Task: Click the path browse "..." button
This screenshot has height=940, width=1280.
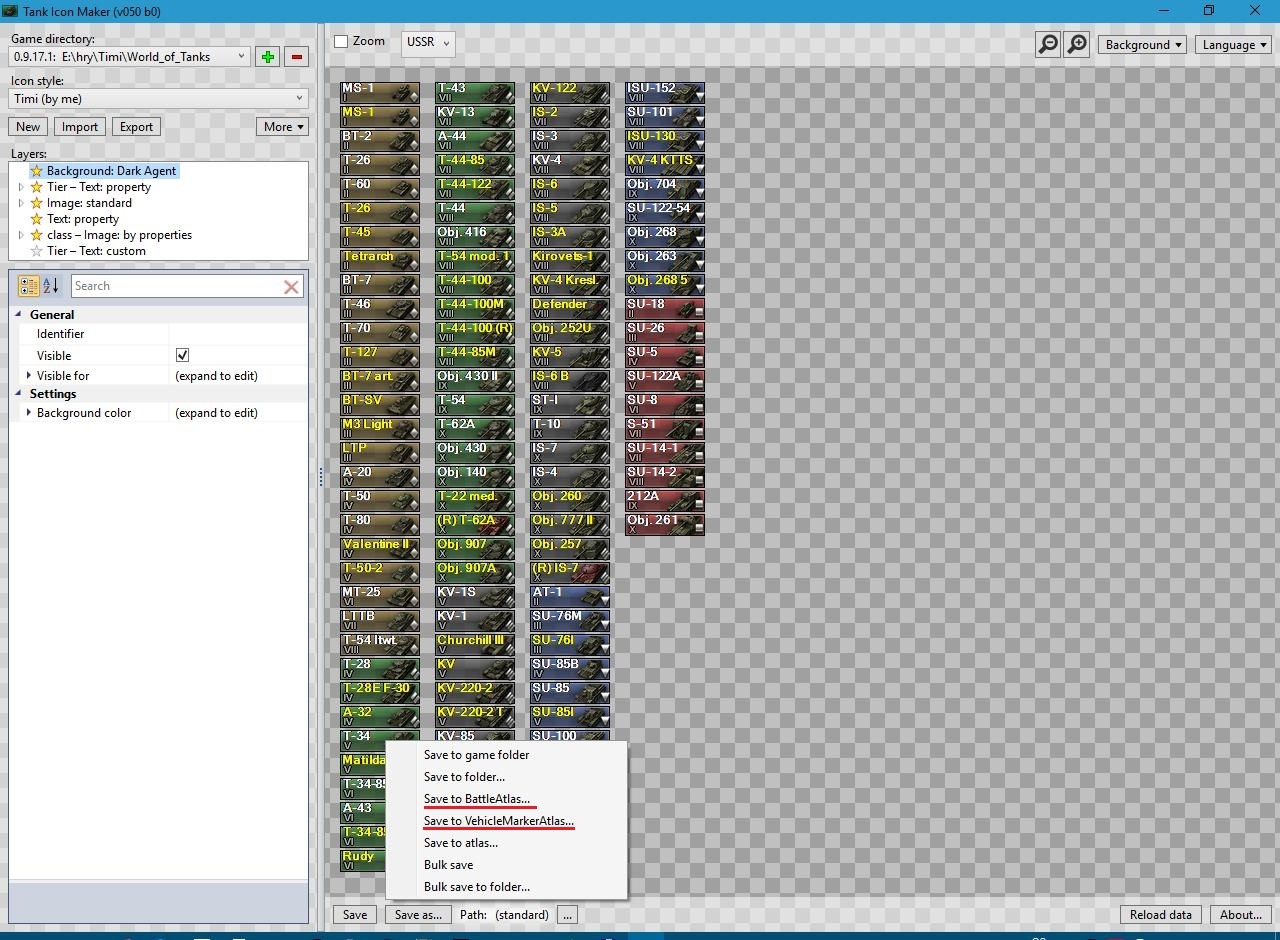Action: [x=567, y=915]
